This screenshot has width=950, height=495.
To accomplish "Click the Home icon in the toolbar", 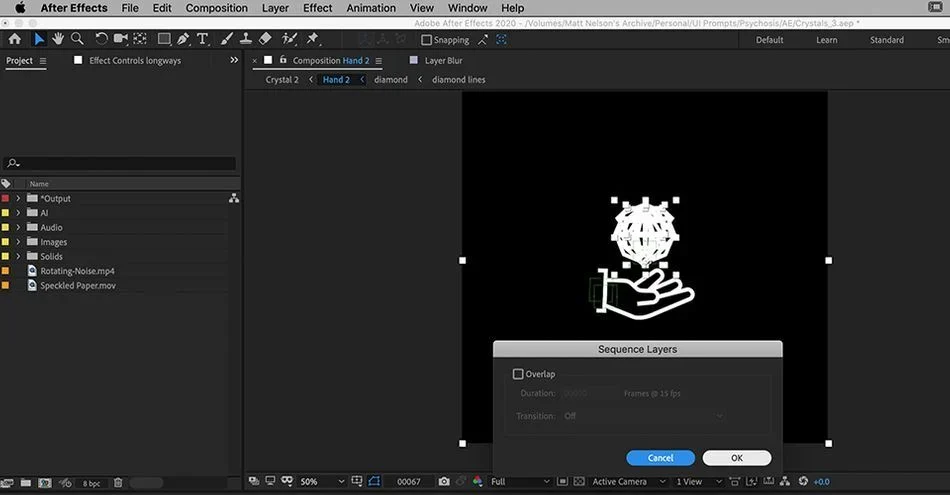I will point(15,39).
